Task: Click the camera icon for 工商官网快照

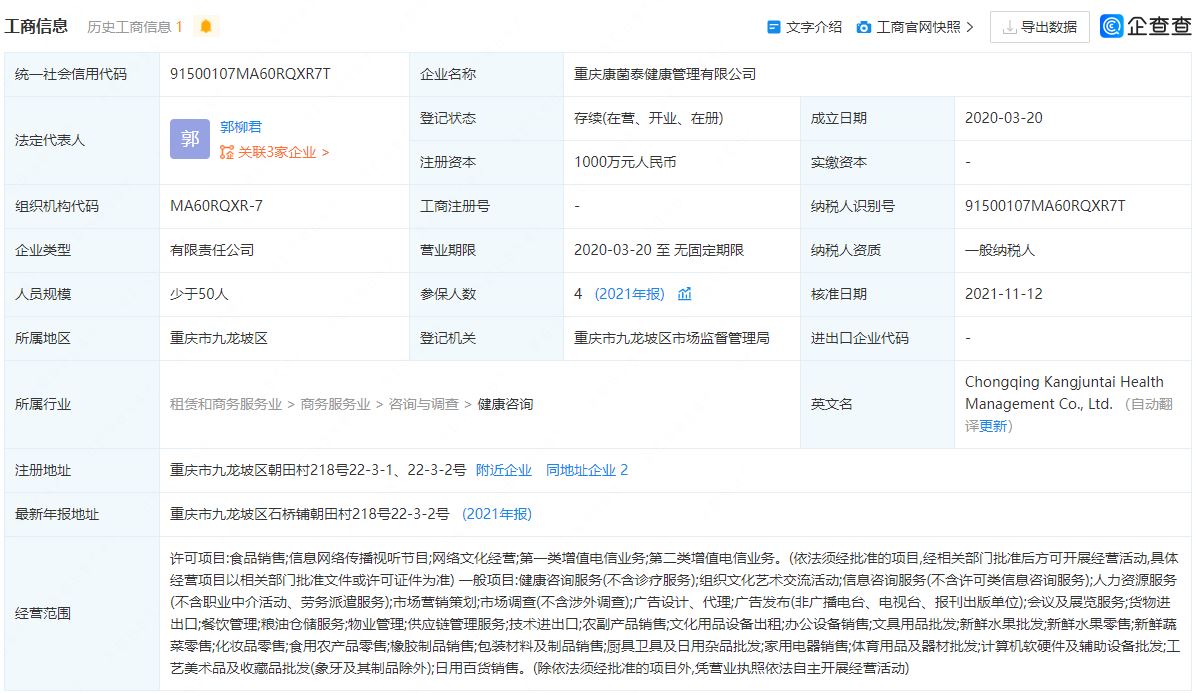Action: pos(864,27)
